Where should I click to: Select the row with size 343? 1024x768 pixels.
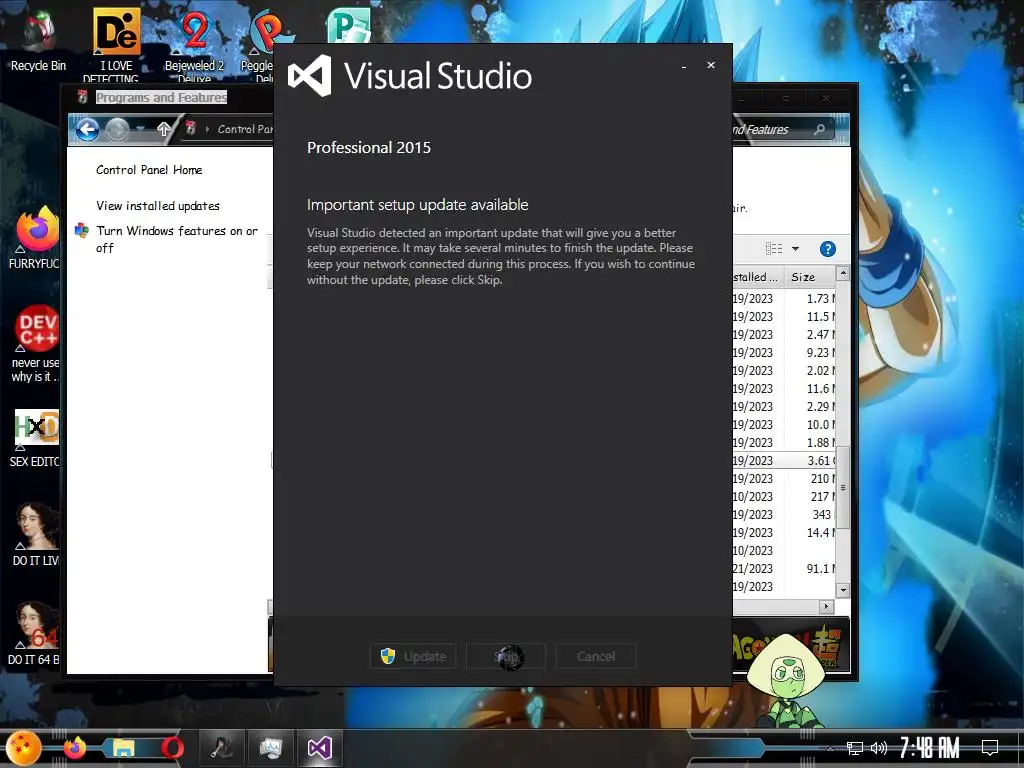784,515
